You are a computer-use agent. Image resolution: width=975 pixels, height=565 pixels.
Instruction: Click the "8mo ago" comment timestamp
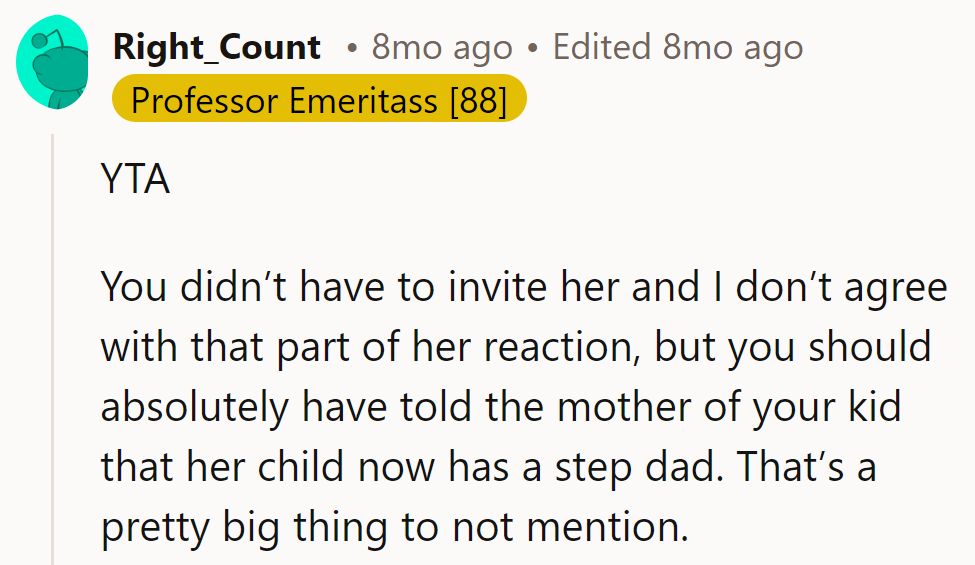pyautogui.click(x=441, y=47)
